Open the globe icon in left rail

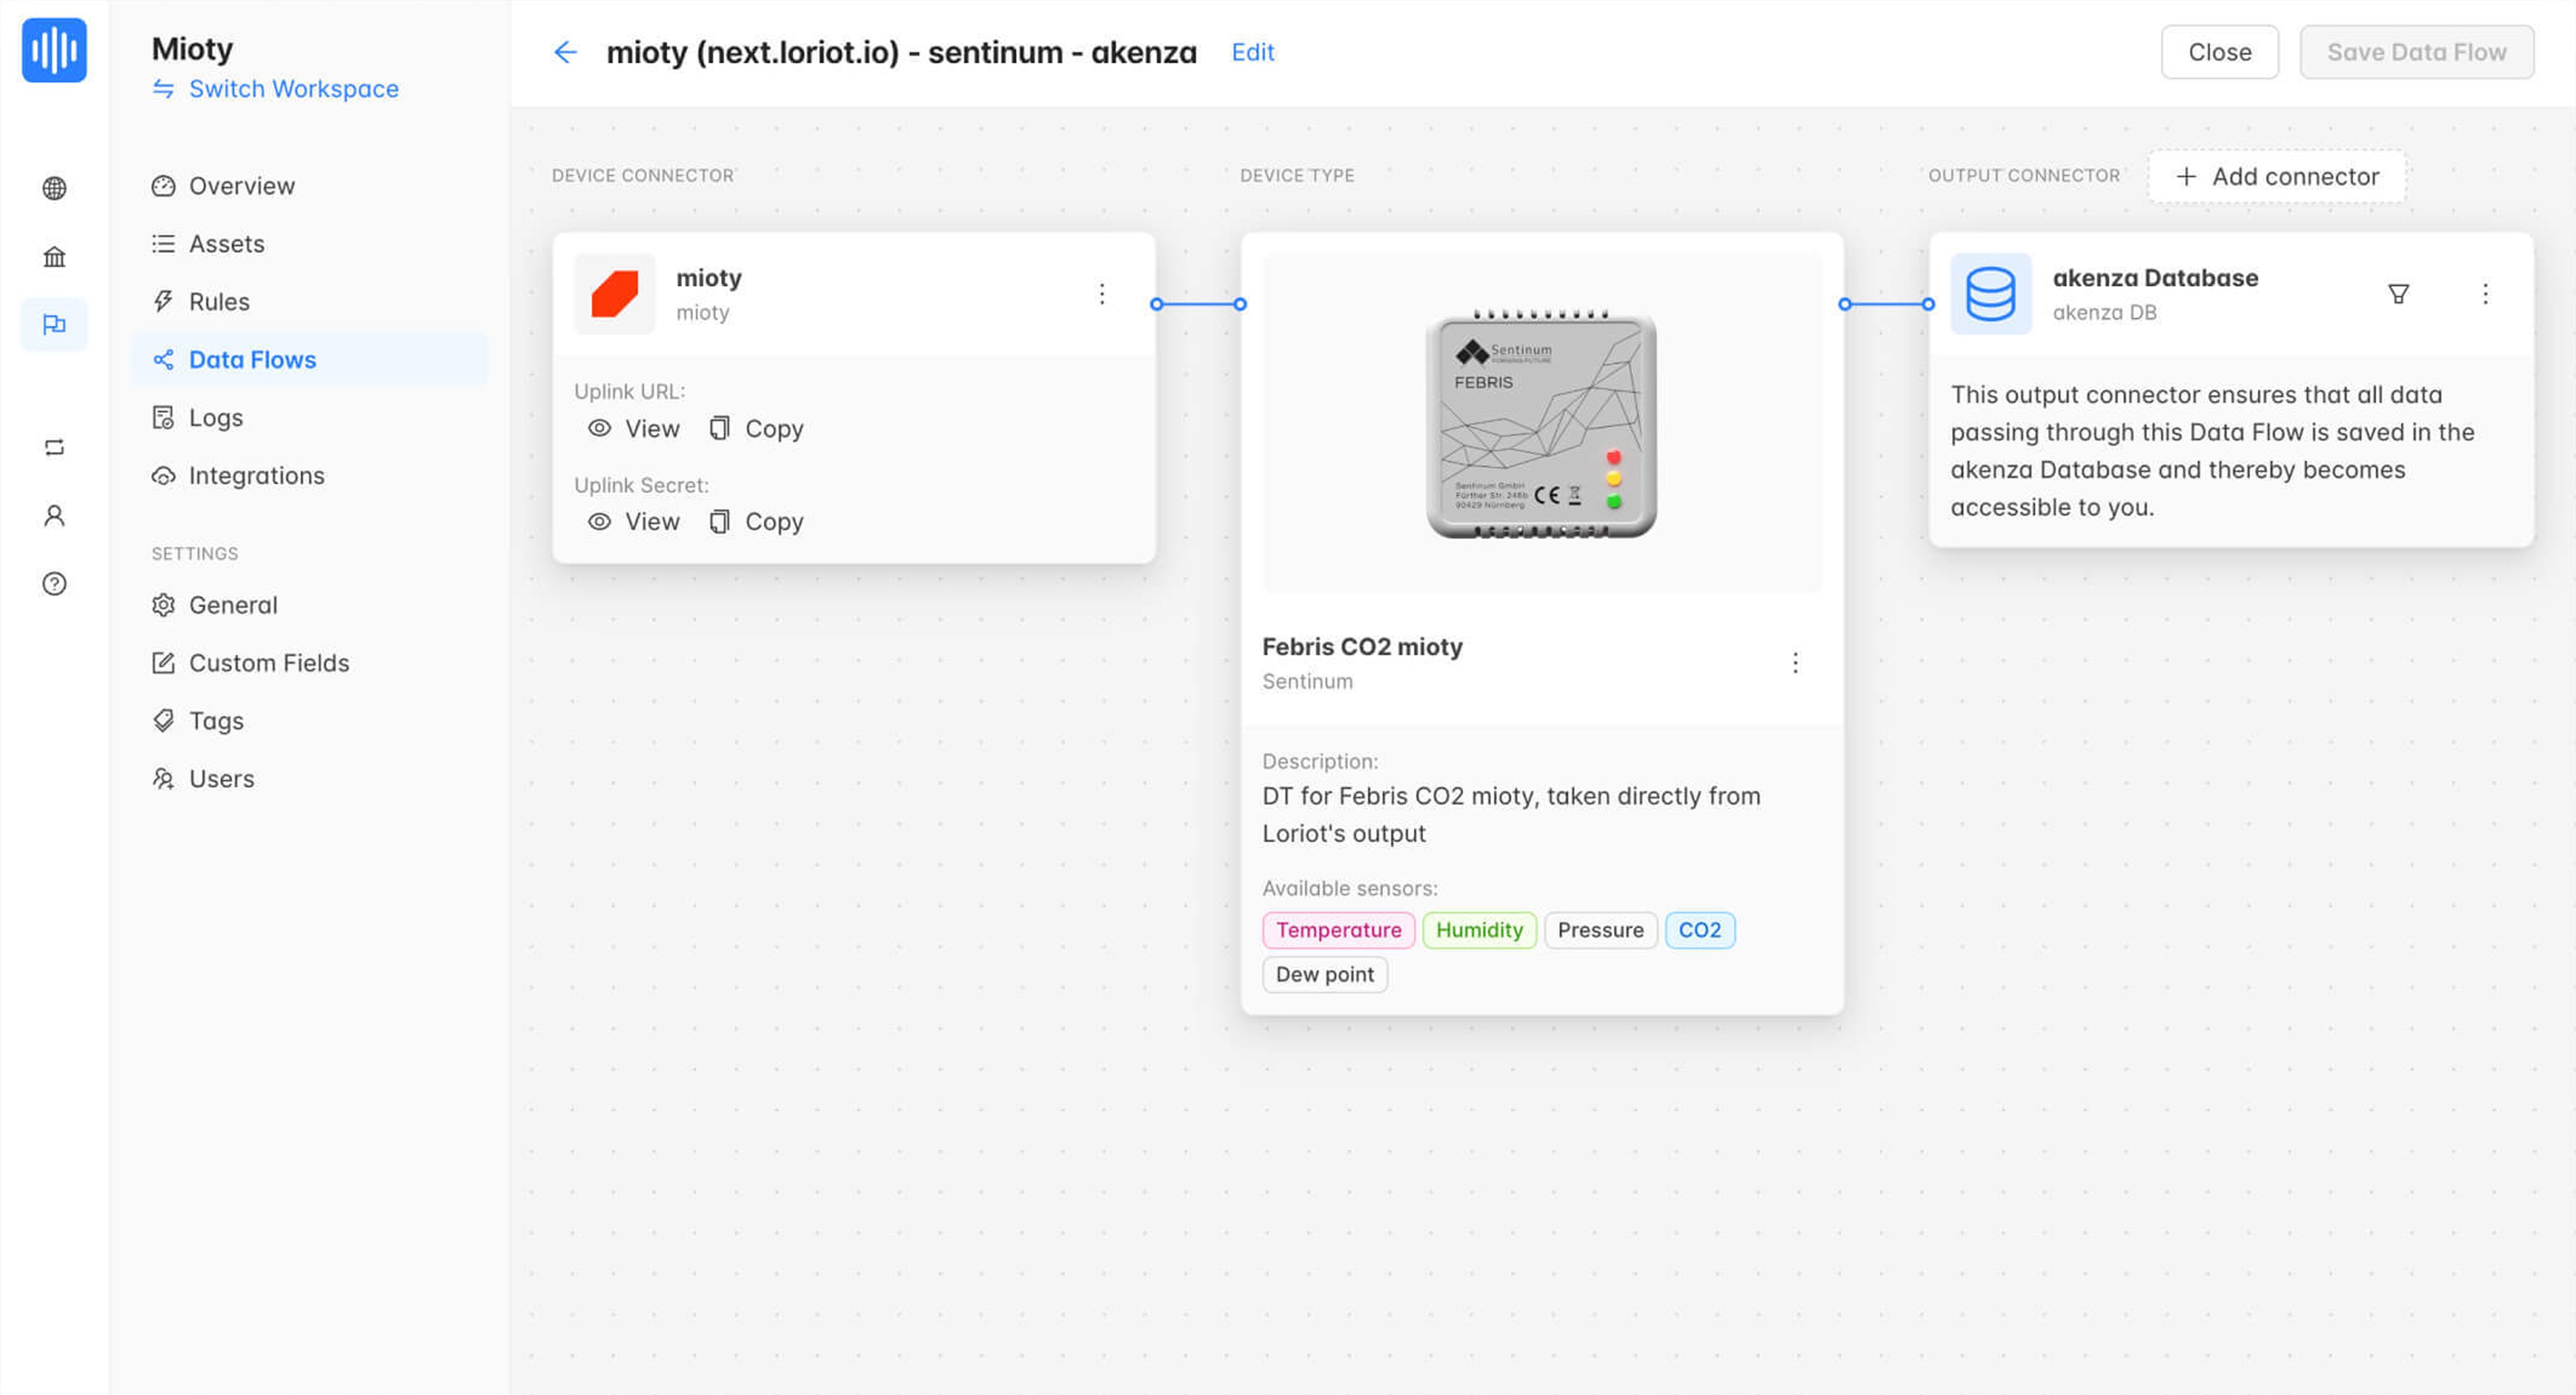(x=54, y=188)
